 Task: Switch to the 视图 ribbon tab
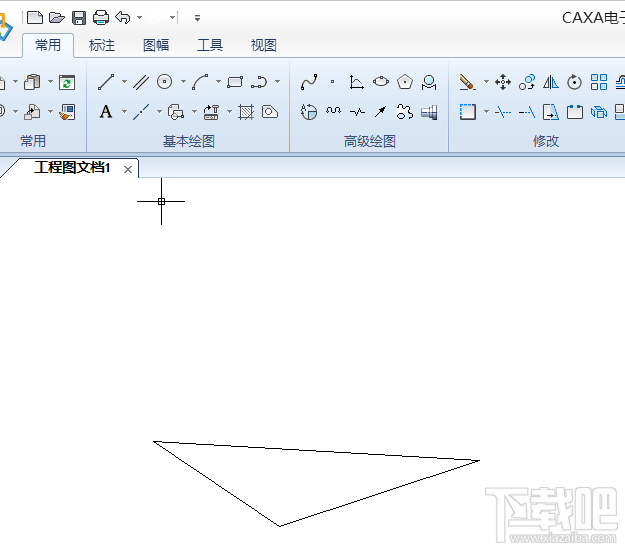point(263,45)
